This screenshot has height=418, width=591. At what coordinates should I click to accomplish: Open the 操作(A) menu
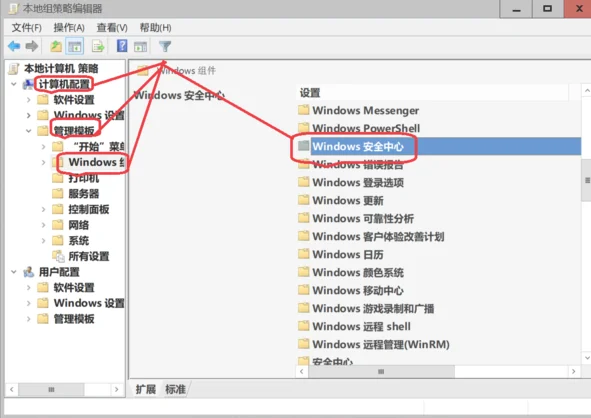click(x=69, y=28)
